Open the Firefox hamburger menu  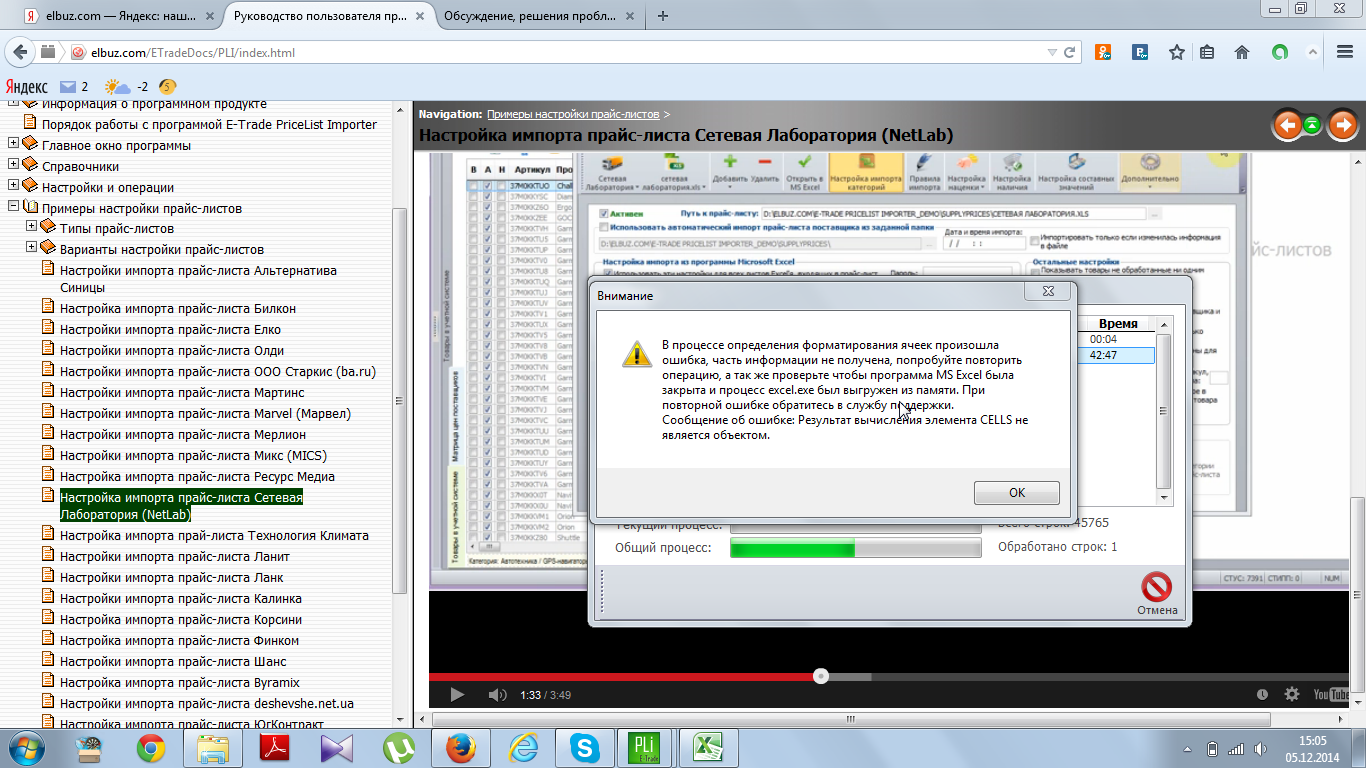coord(1344,53)
